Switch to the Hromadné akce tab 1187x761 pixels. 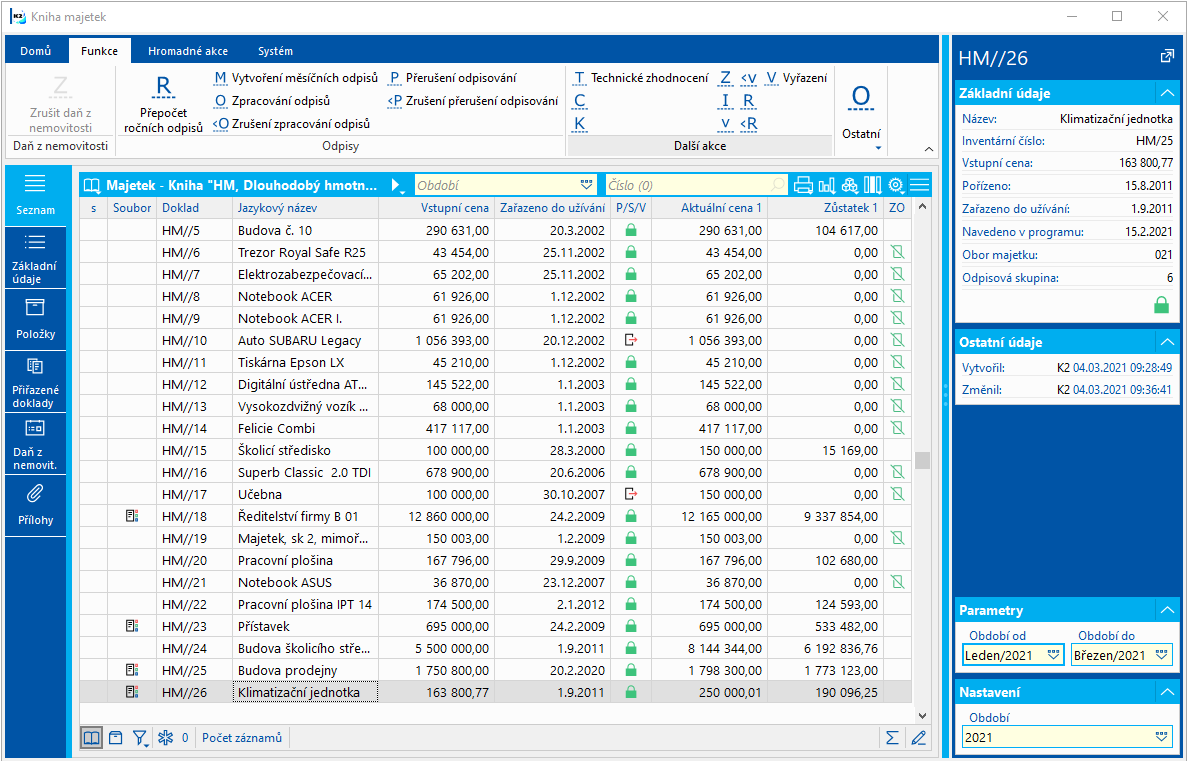(x=187, y=51)
